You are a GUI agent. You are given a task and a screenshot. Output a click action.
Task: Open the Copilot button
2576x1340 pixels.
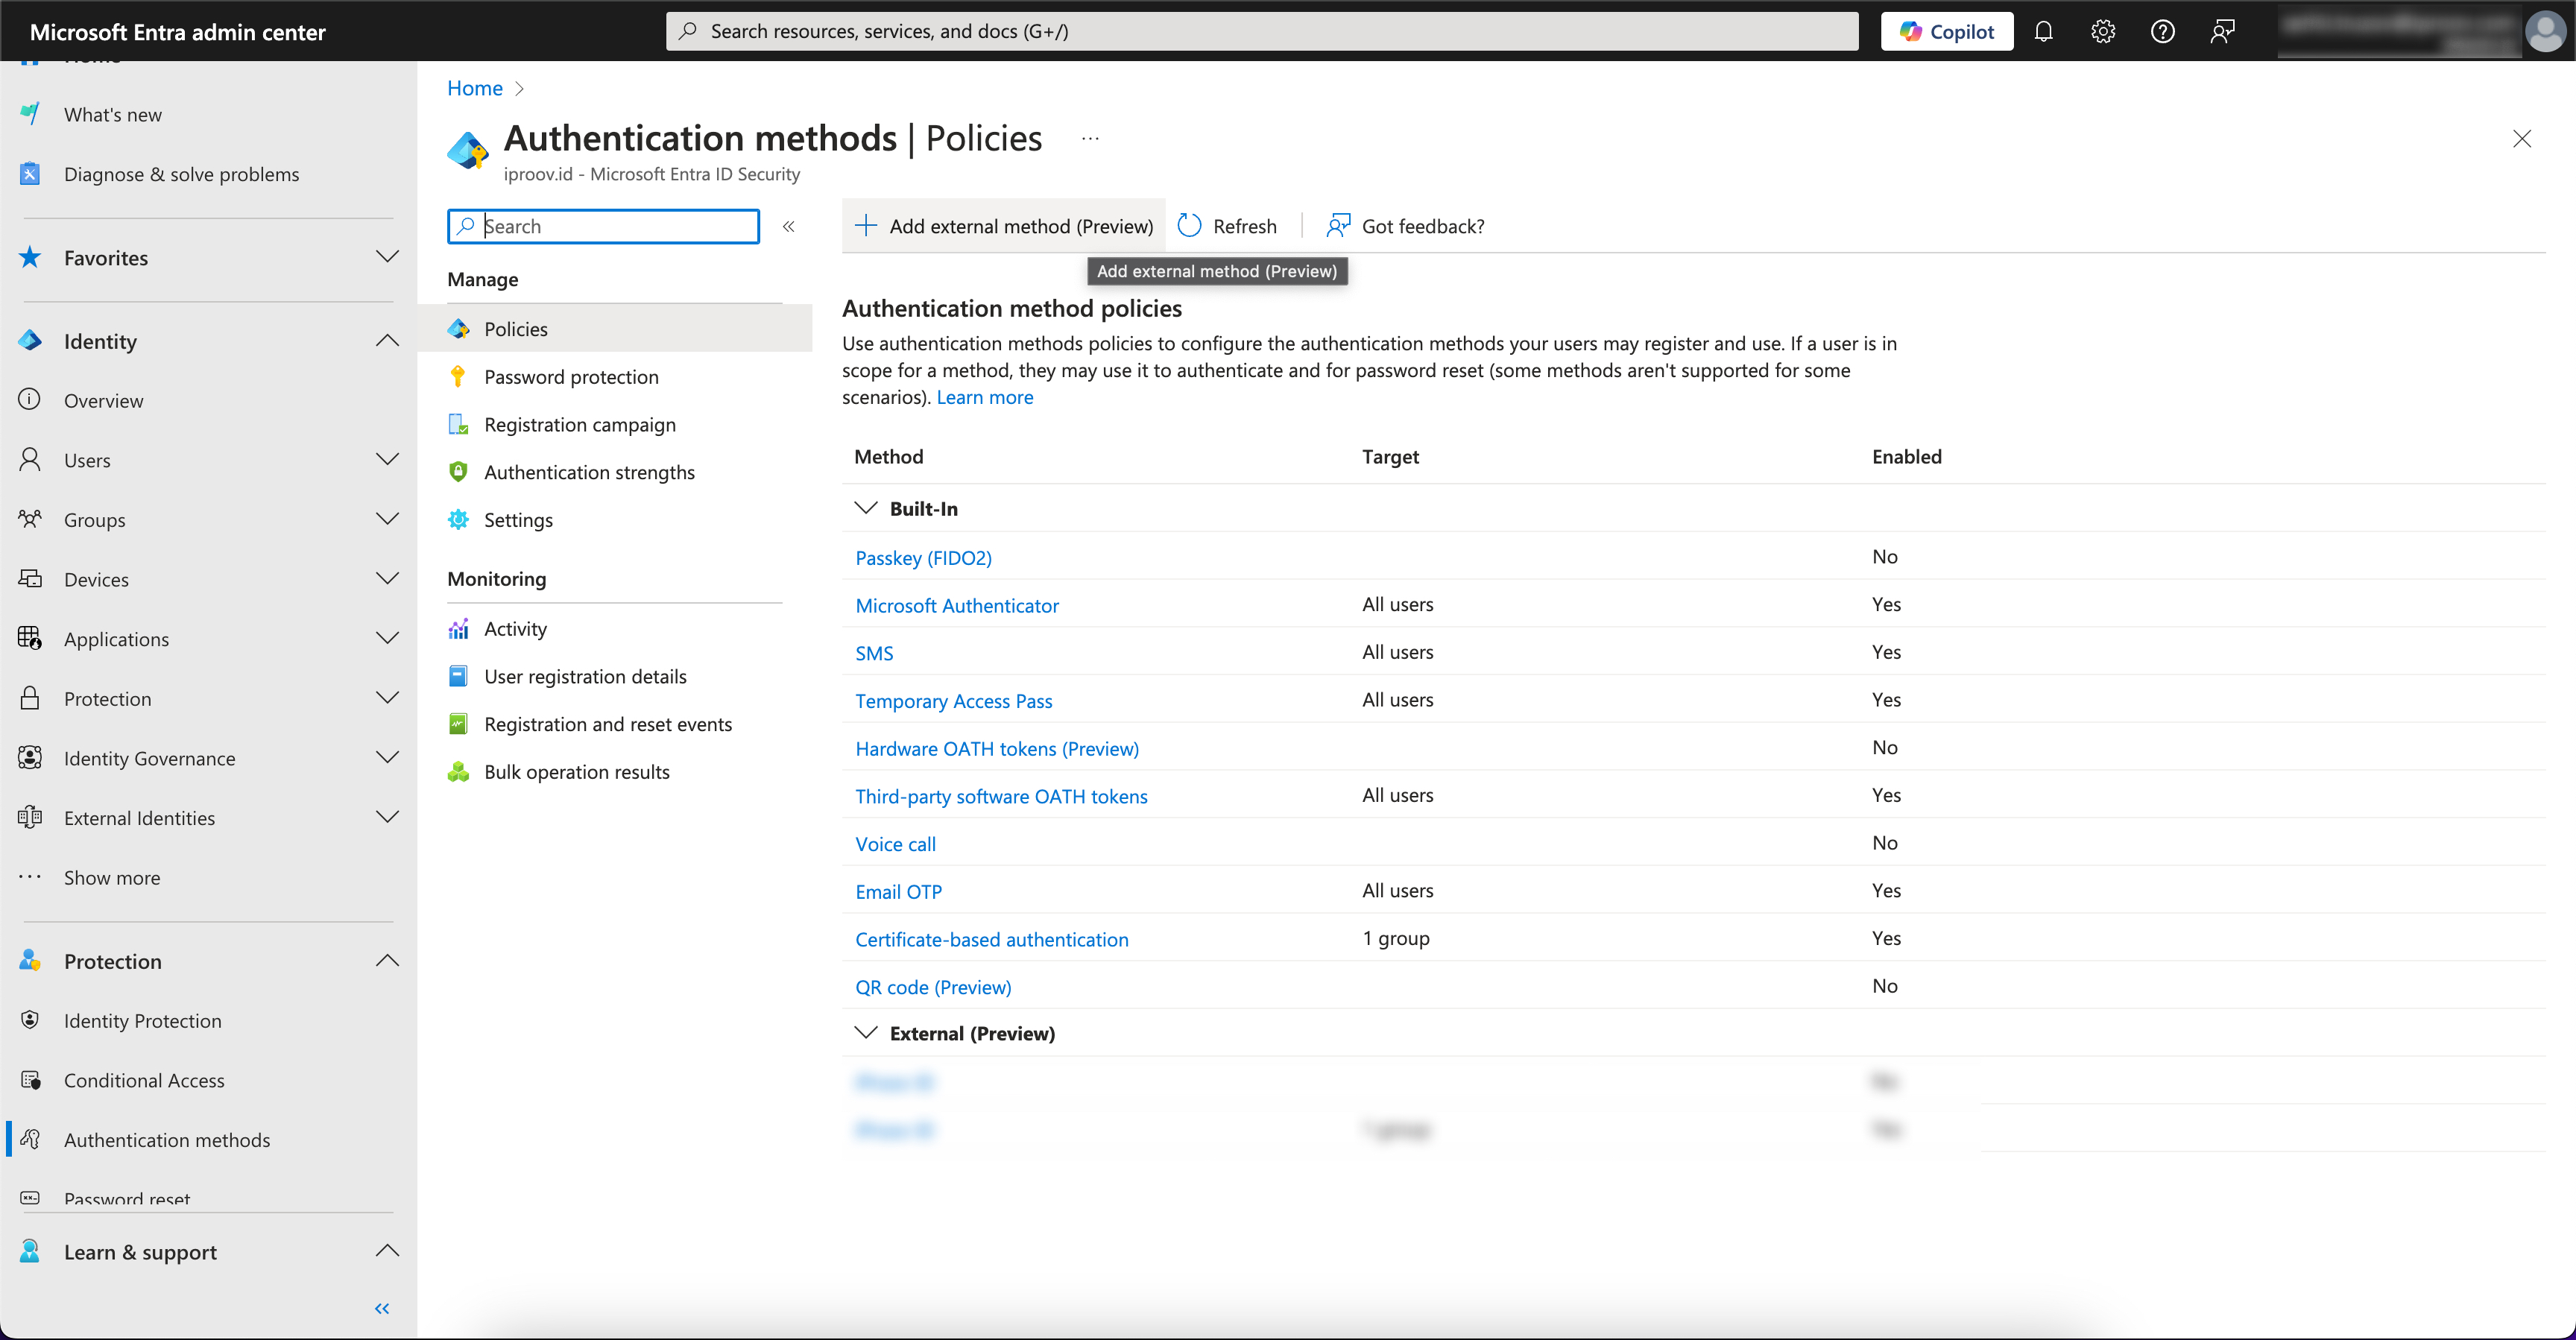1947,31
